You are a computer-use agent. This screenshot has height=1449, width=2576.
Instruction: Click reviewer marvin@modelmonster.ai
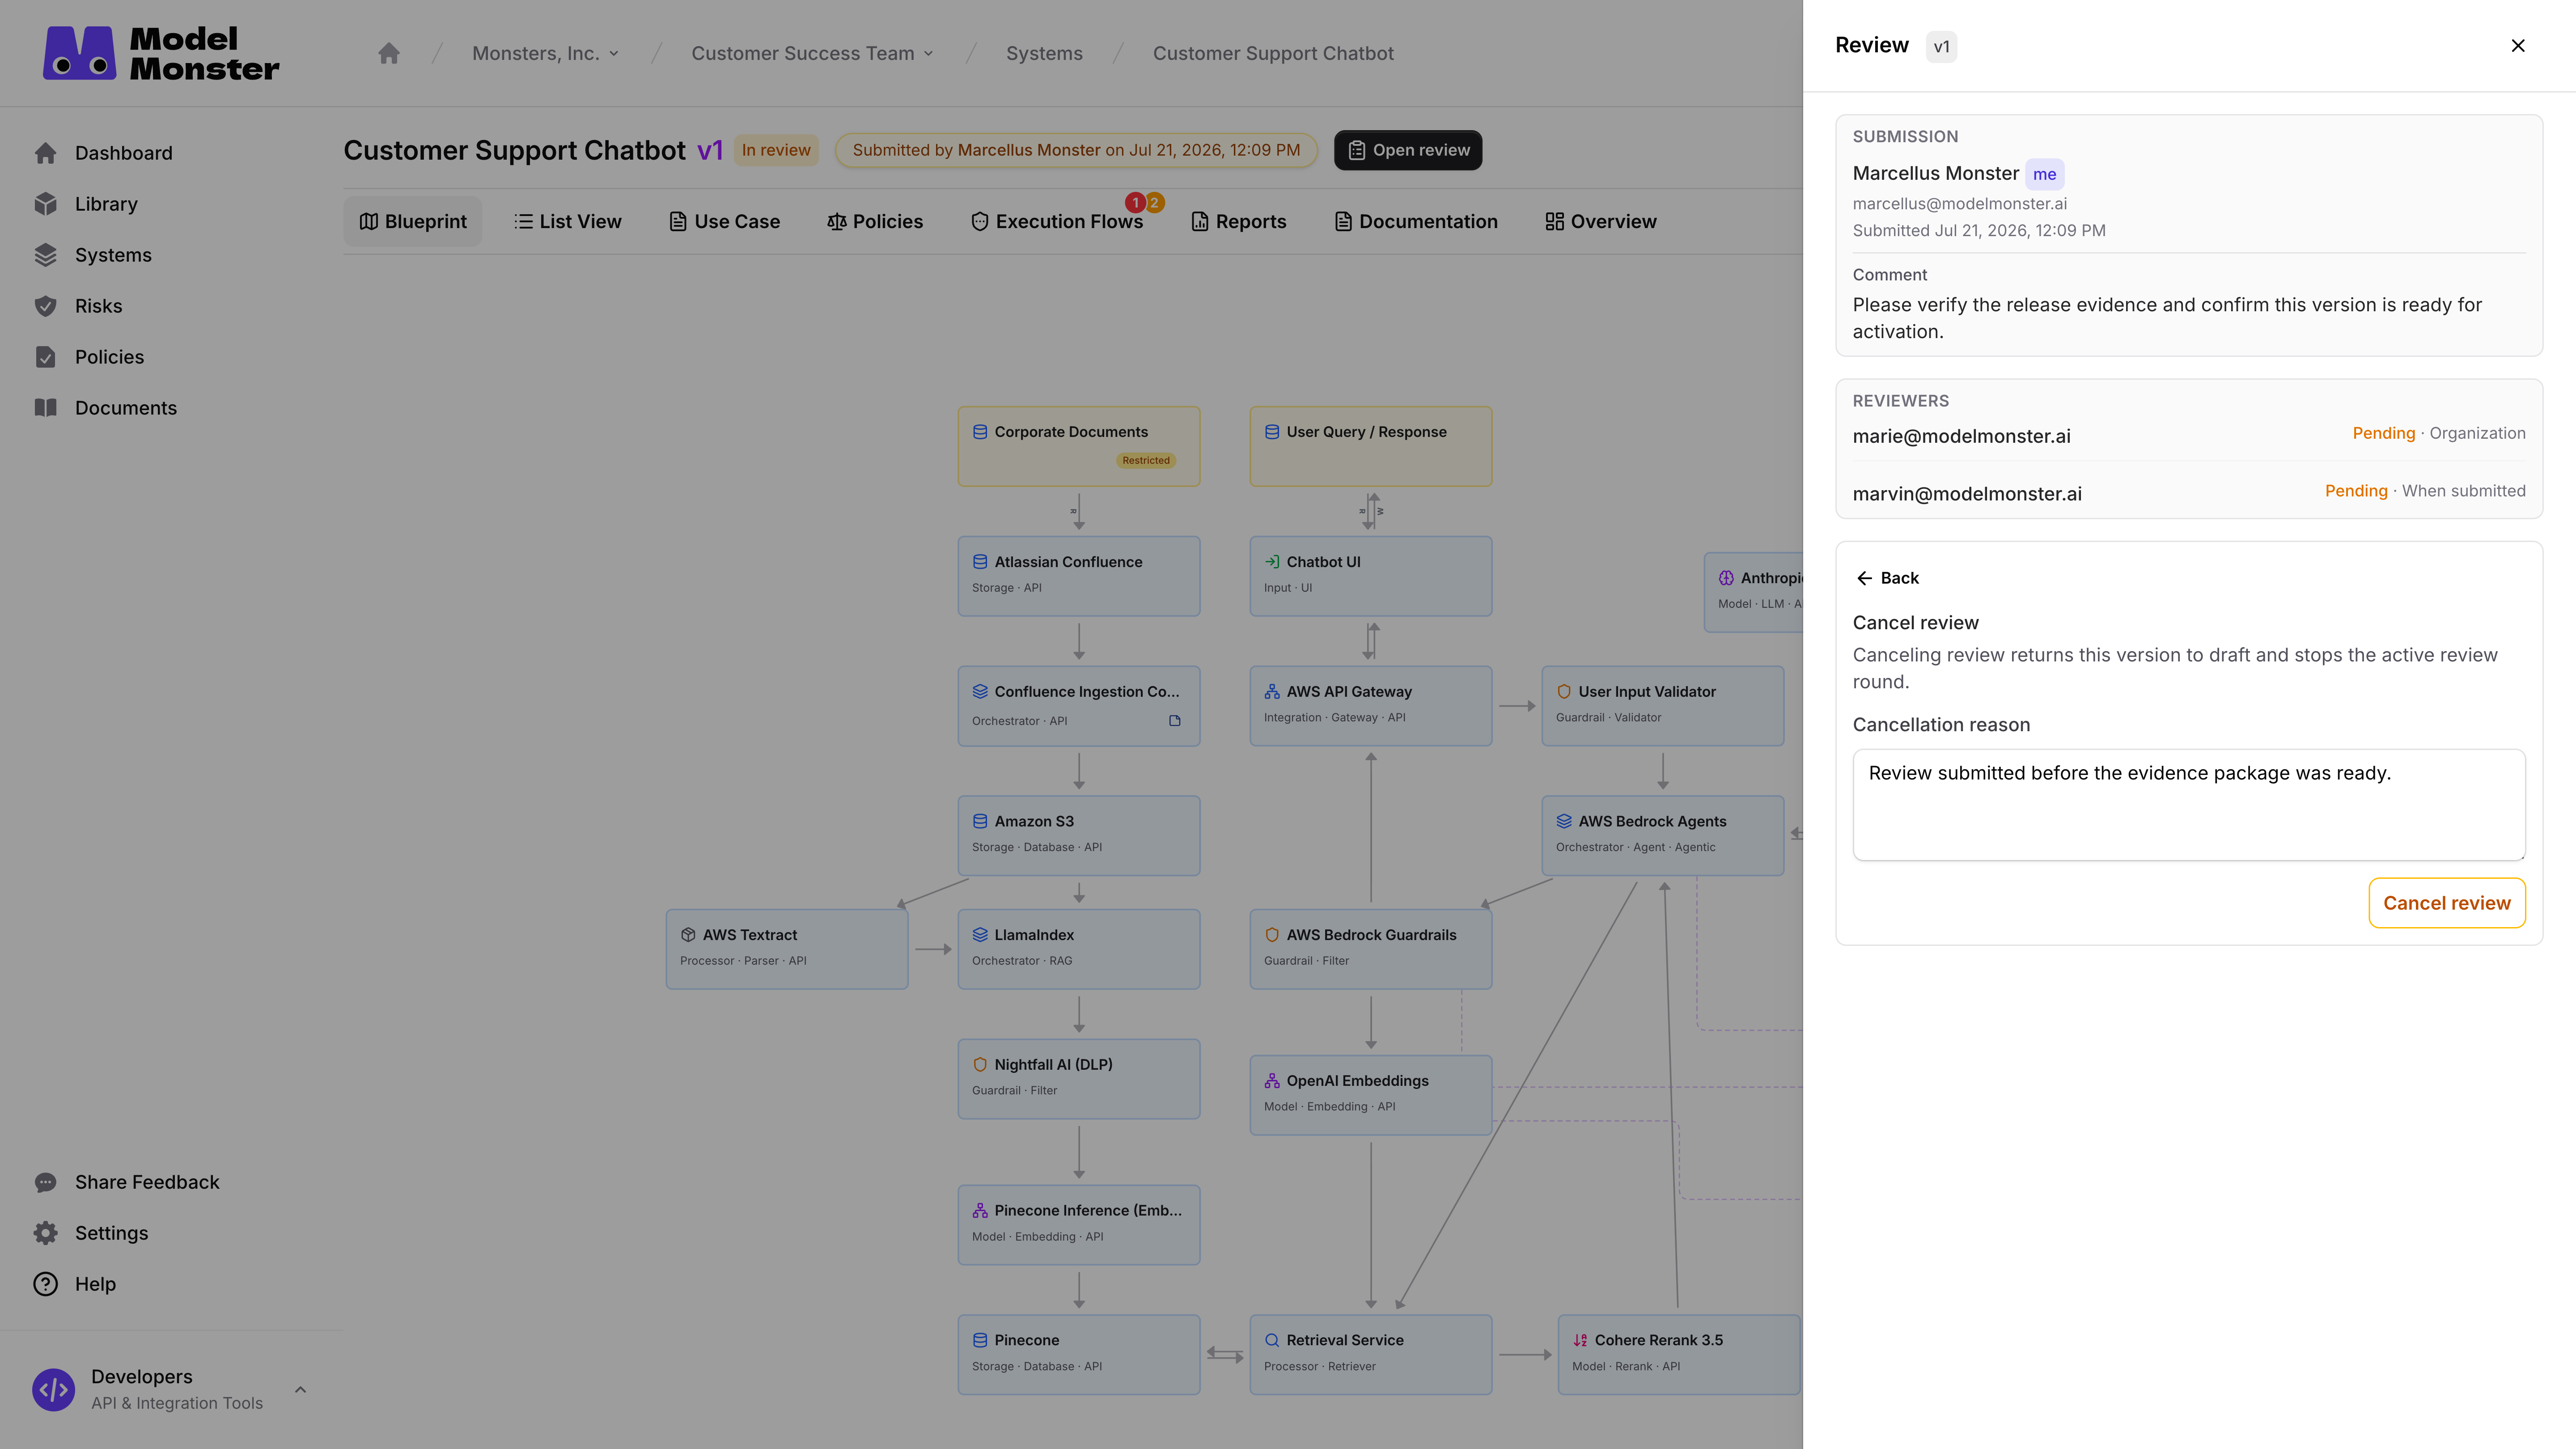pyautogui.click(x=1967, y=494)
